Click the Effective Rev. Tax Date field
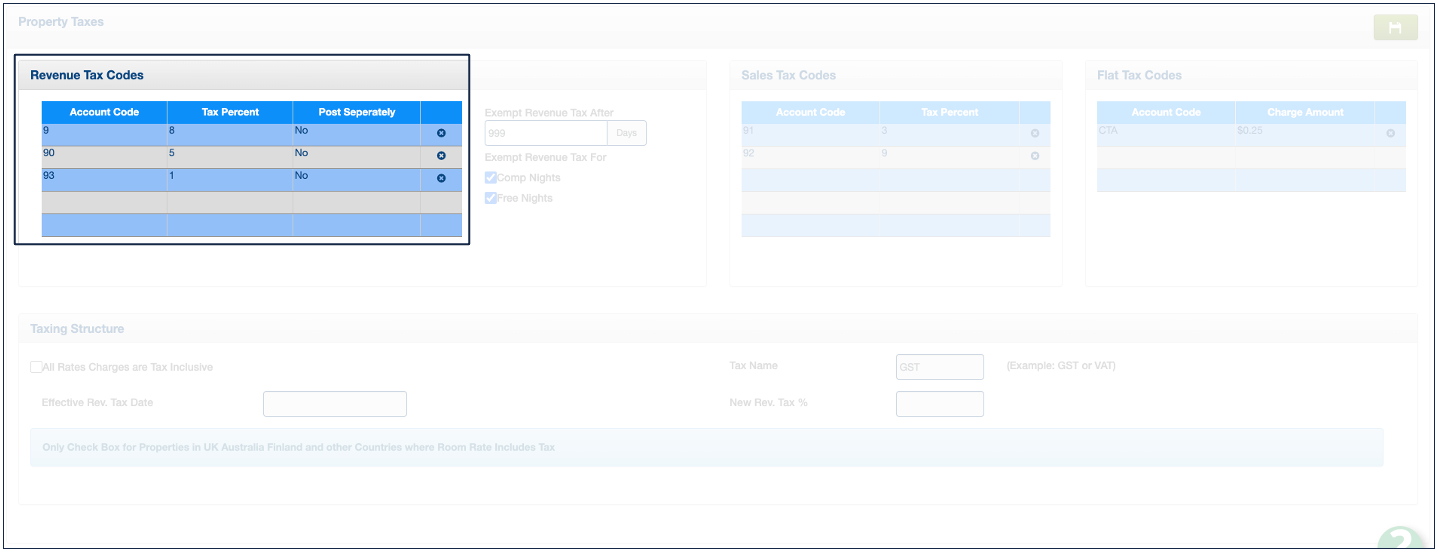1438x553 pixels. (x=334, y=404)
